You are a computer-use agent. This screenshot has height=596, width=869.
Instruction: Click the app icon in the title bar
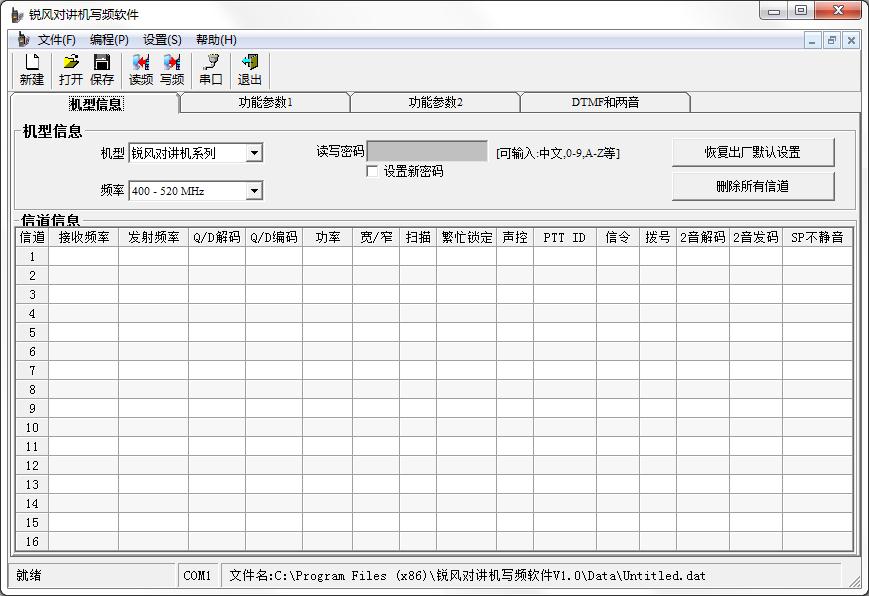17,14
